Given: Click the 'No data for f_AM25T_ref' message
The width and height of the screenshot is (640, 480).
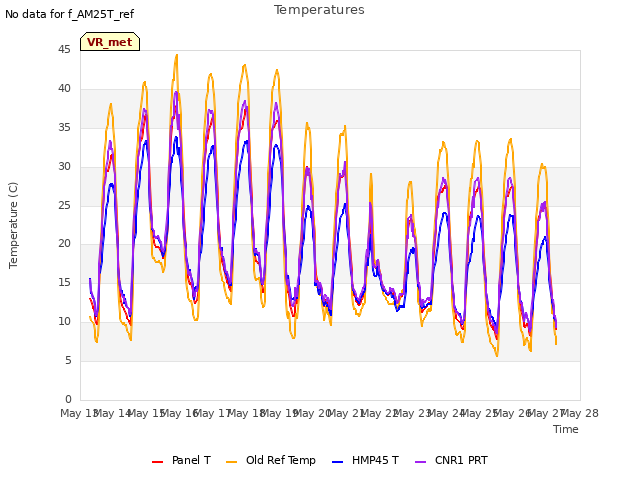Looking at the screenshot, I should pyautogui.click(x=69, y=14).
